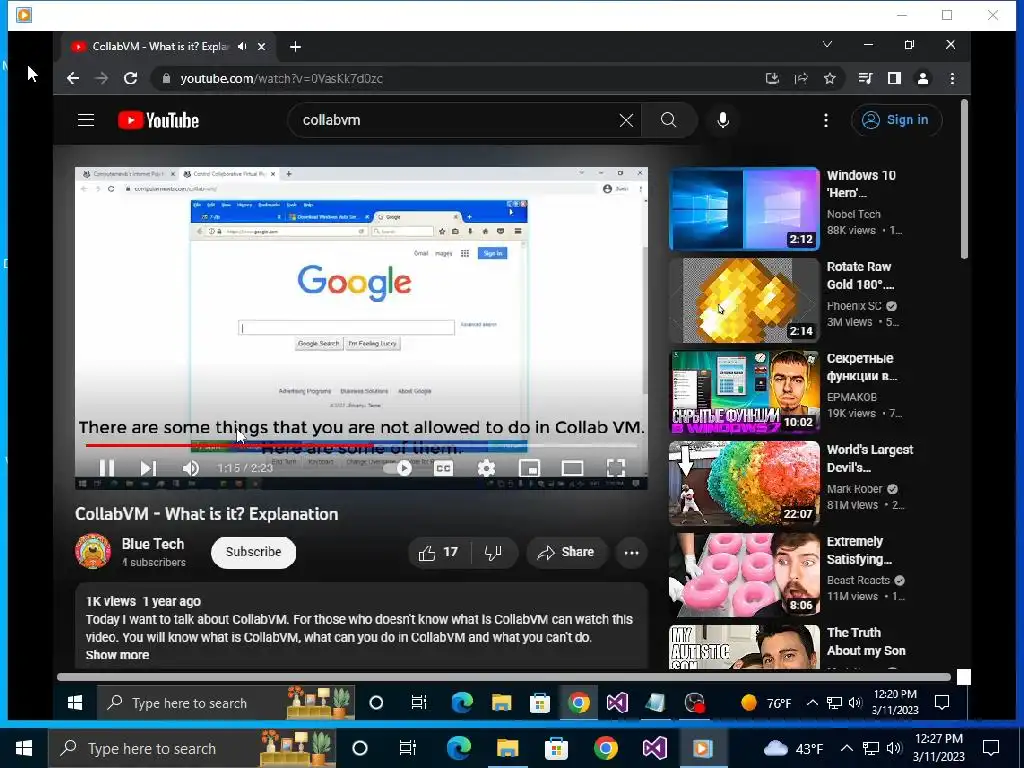This screenshot has height=768, width=1024.
Task: Toggle the autoplay switch in player
Action: tap(398, 468)
